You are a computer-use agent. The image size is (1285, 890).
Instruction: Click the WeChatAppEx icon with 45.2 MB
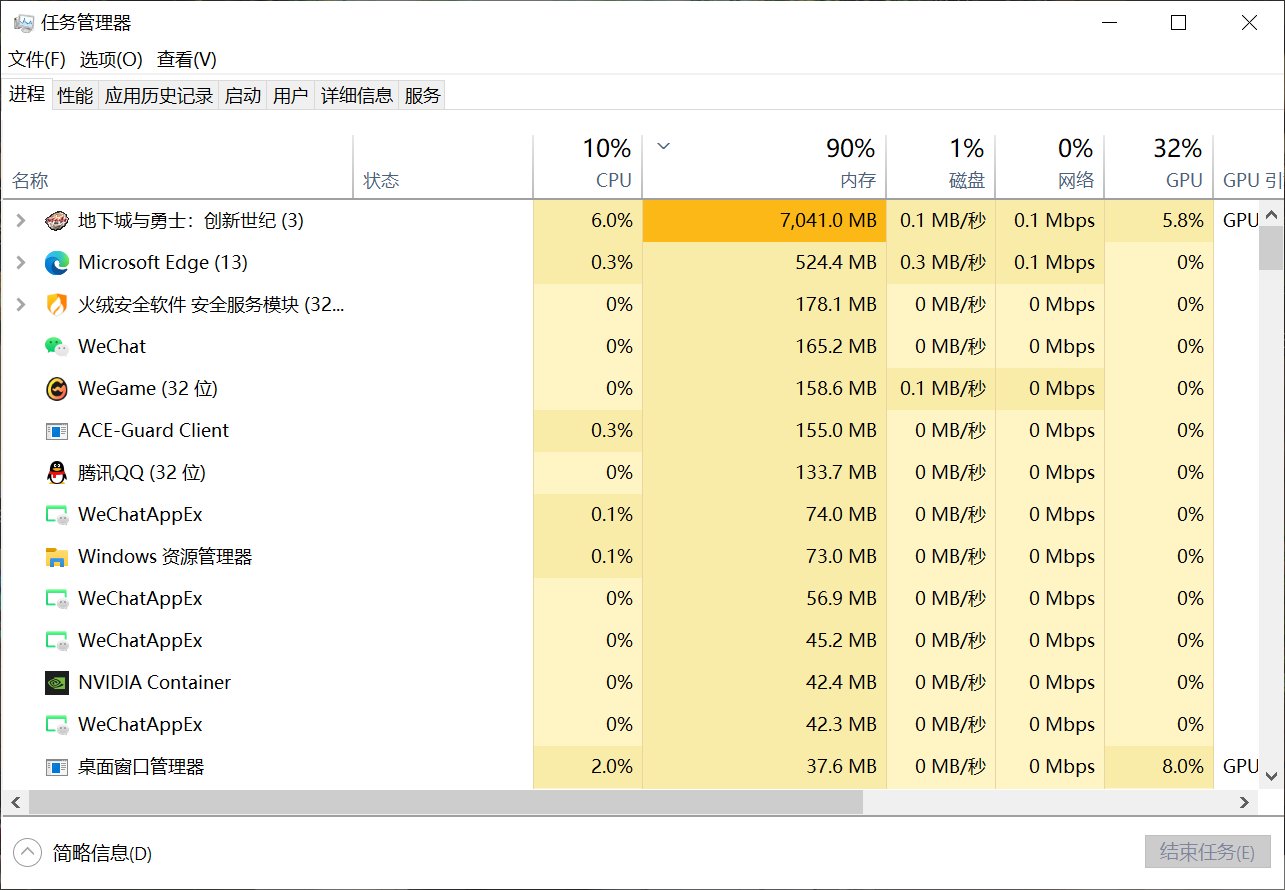coord(57,641)
